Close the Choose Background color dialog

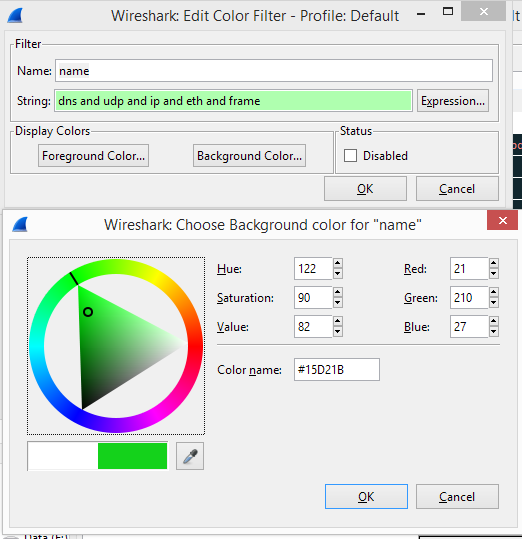coord(502,220)
